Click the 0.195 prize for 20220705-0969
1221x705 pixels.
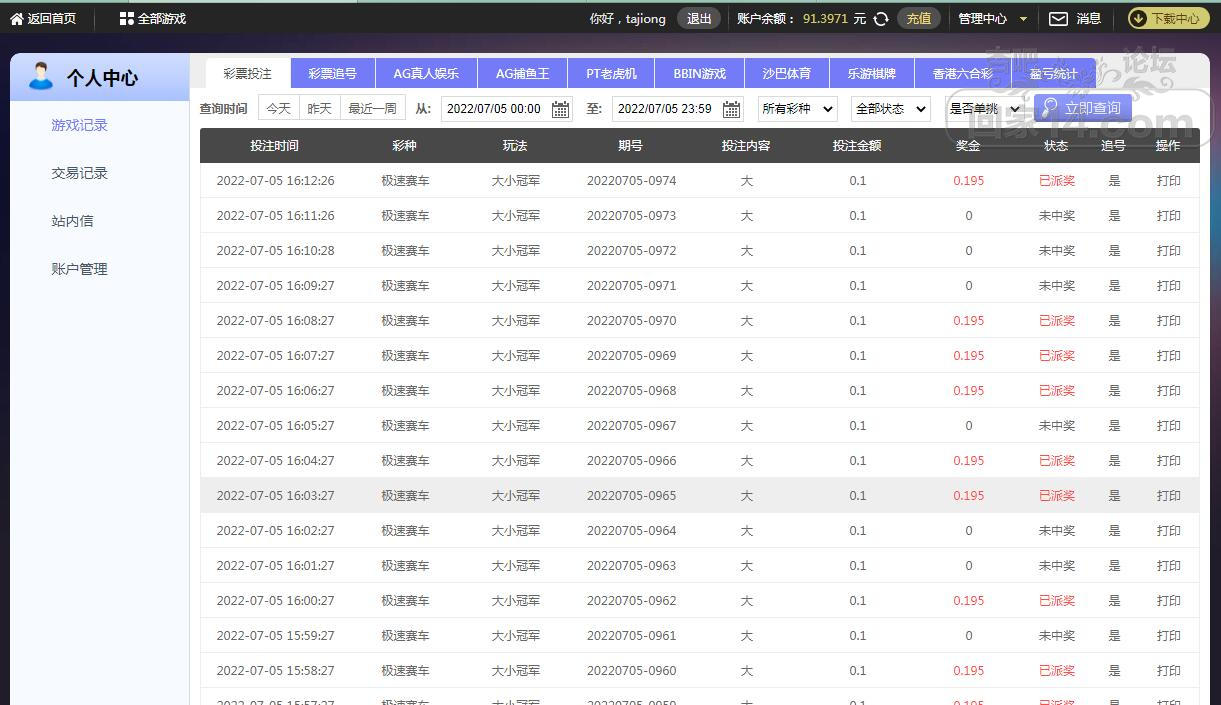pos(968,356)
